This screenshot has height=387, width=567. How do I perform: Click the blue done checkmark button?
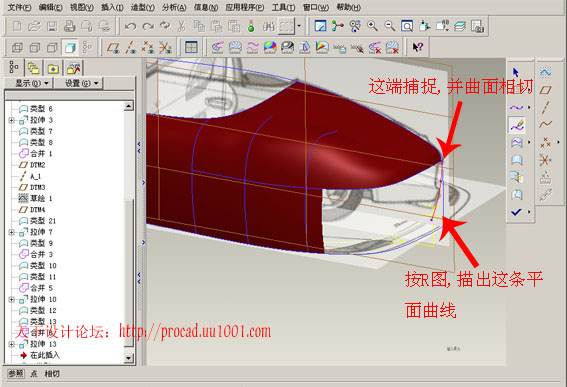click(516, 212)
